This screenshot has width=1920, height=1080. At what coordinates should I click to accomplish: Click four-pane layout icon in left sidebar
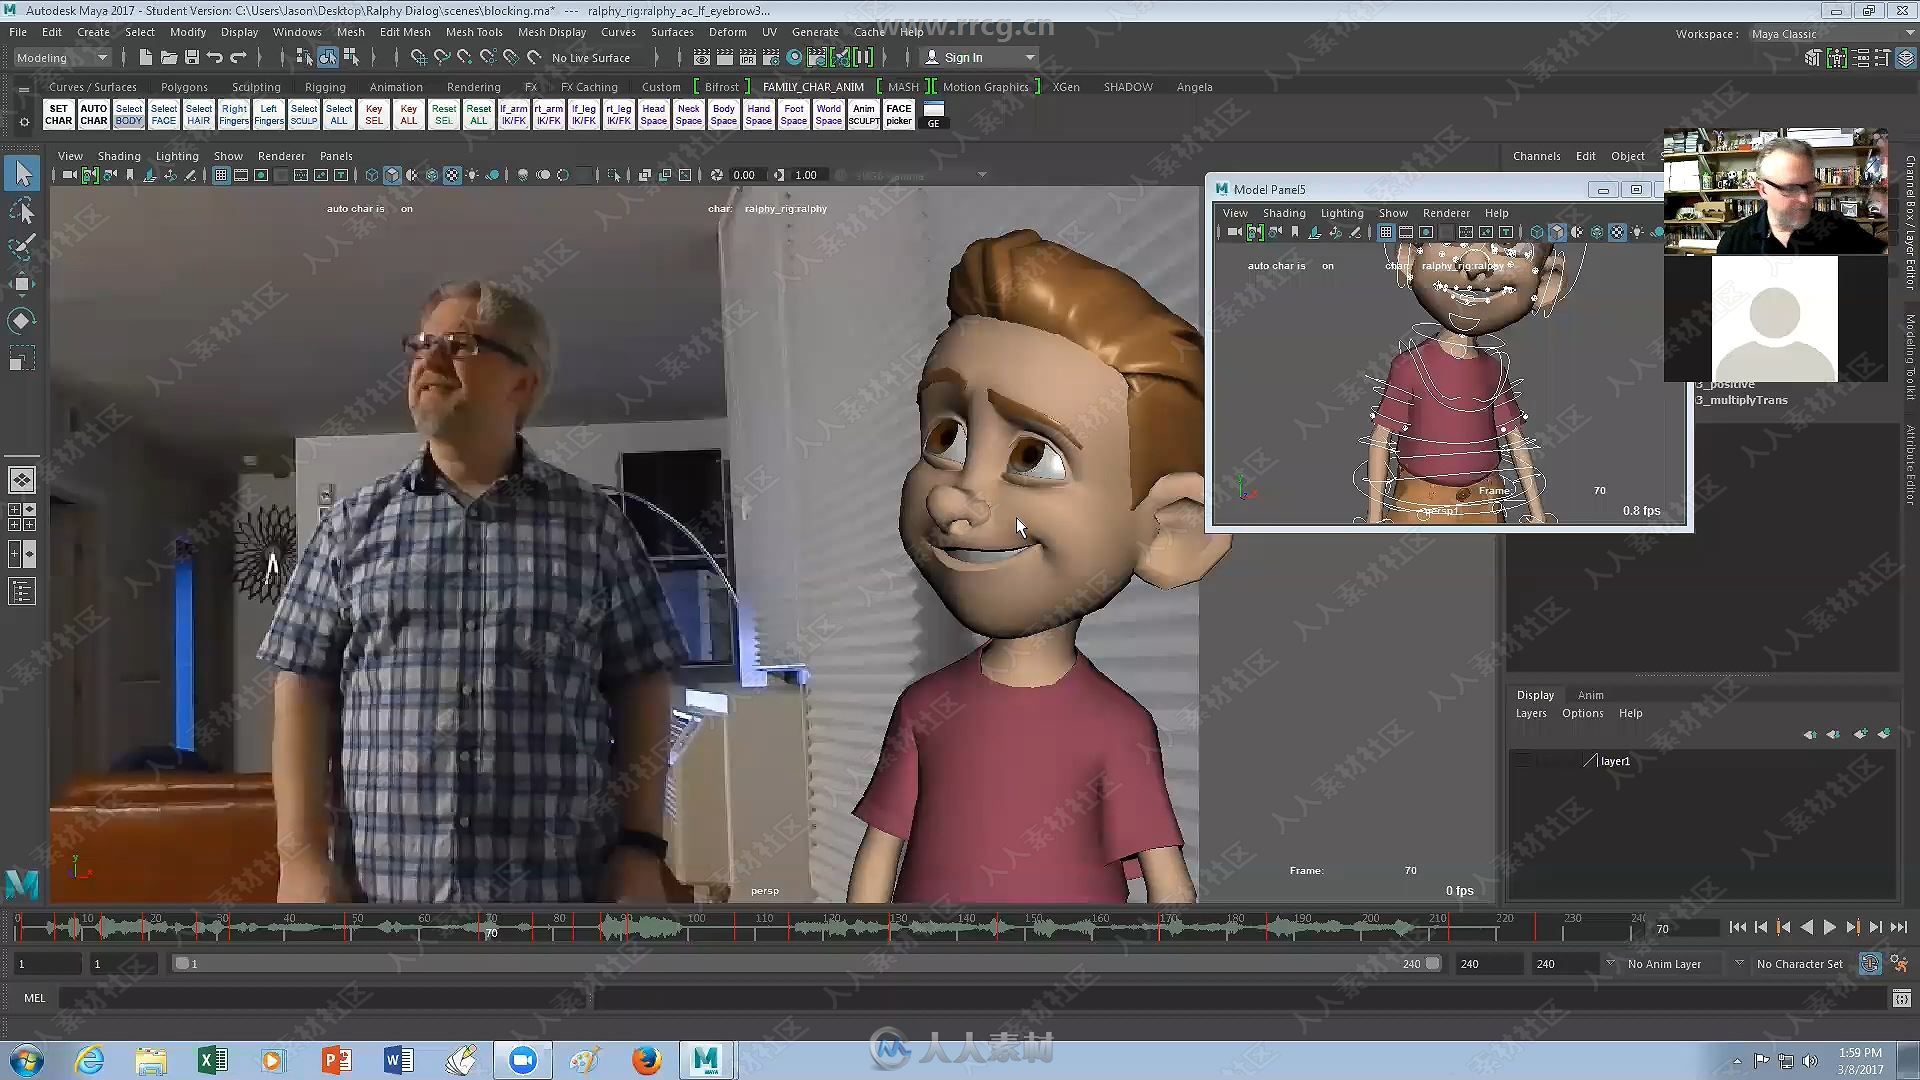[22, 516]
